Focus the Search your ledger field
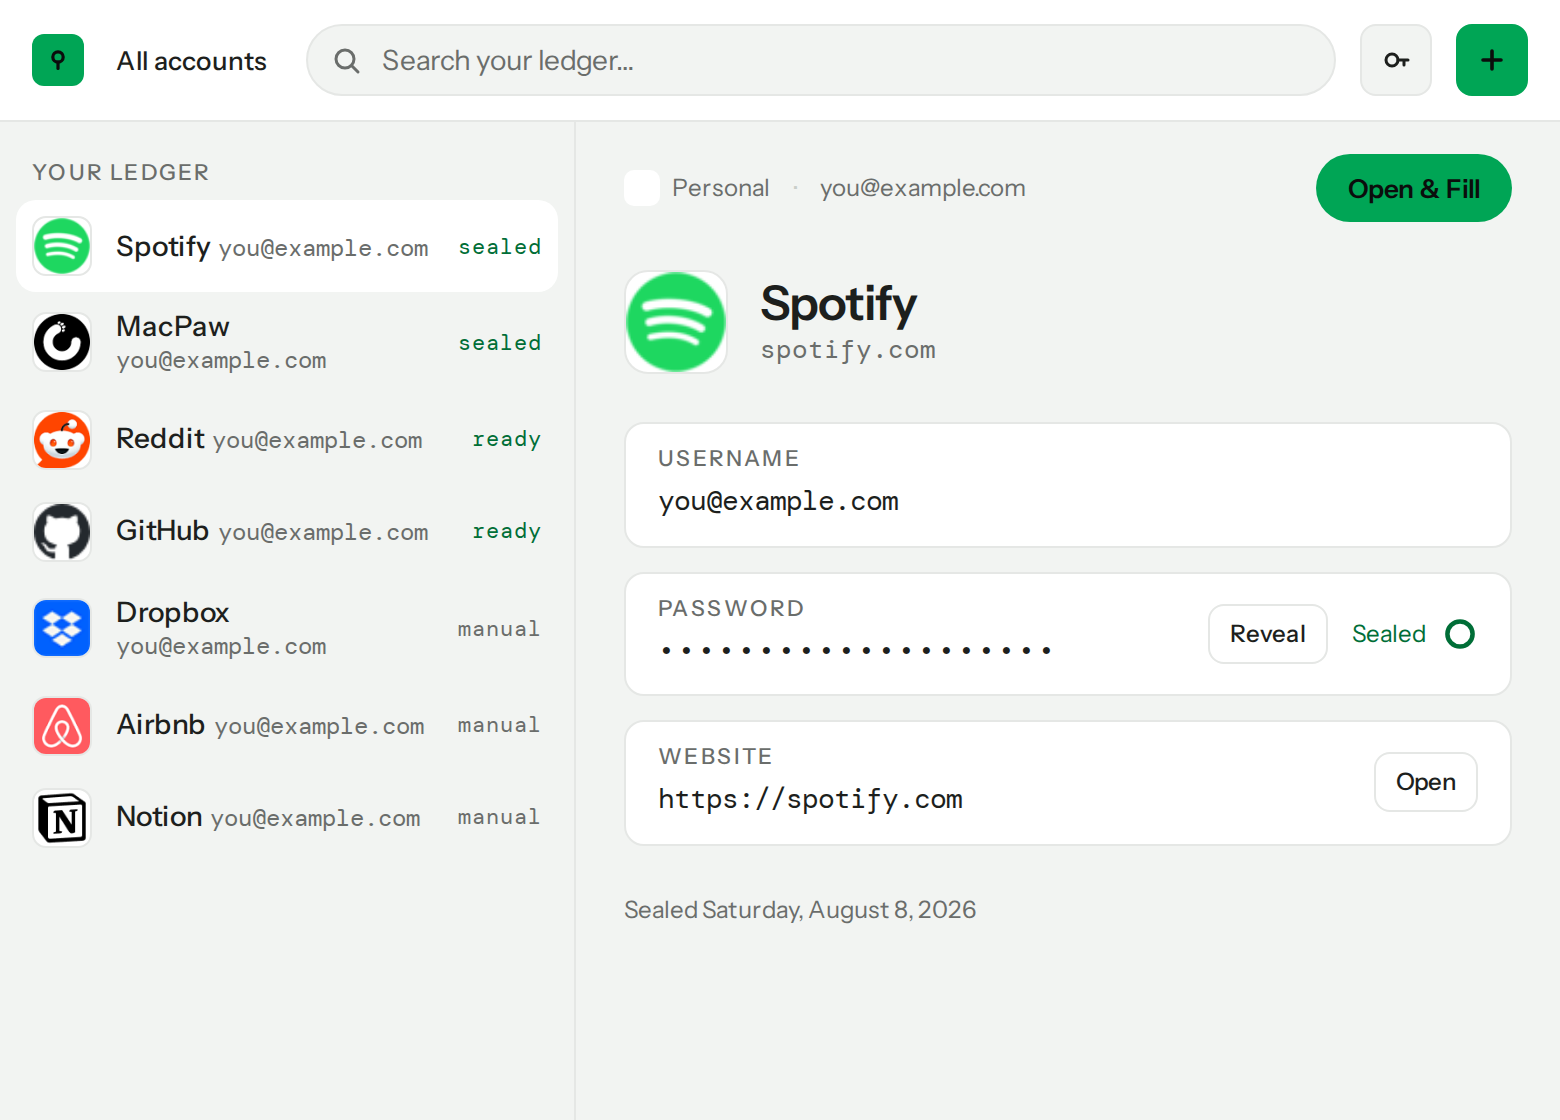The width and height of the screenshot is (1560, 1120). (x=820, y=60)
